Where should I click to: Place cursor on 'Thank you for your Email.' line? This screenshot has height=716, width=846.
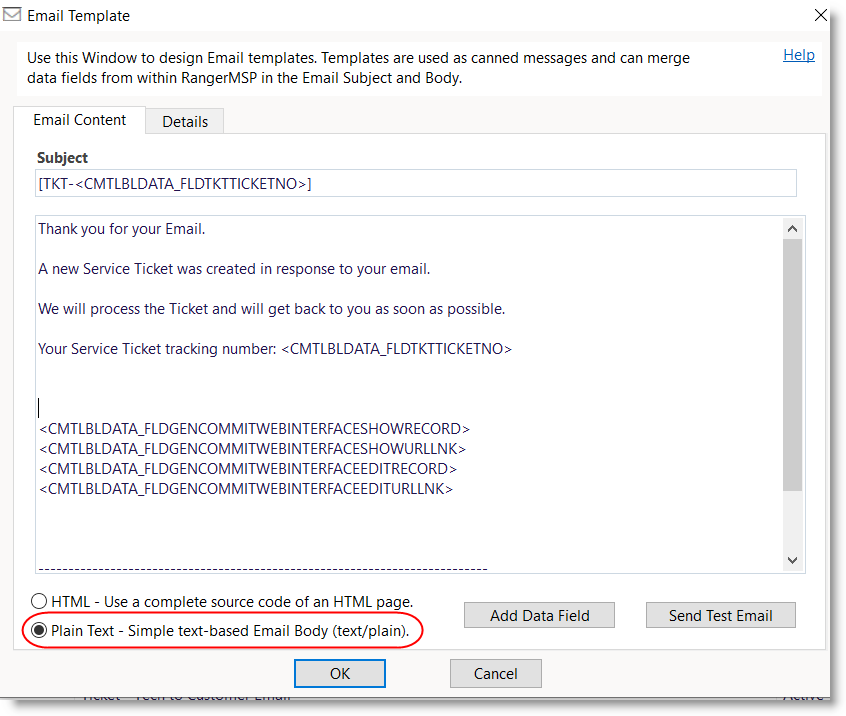click(x=121, y=229)
